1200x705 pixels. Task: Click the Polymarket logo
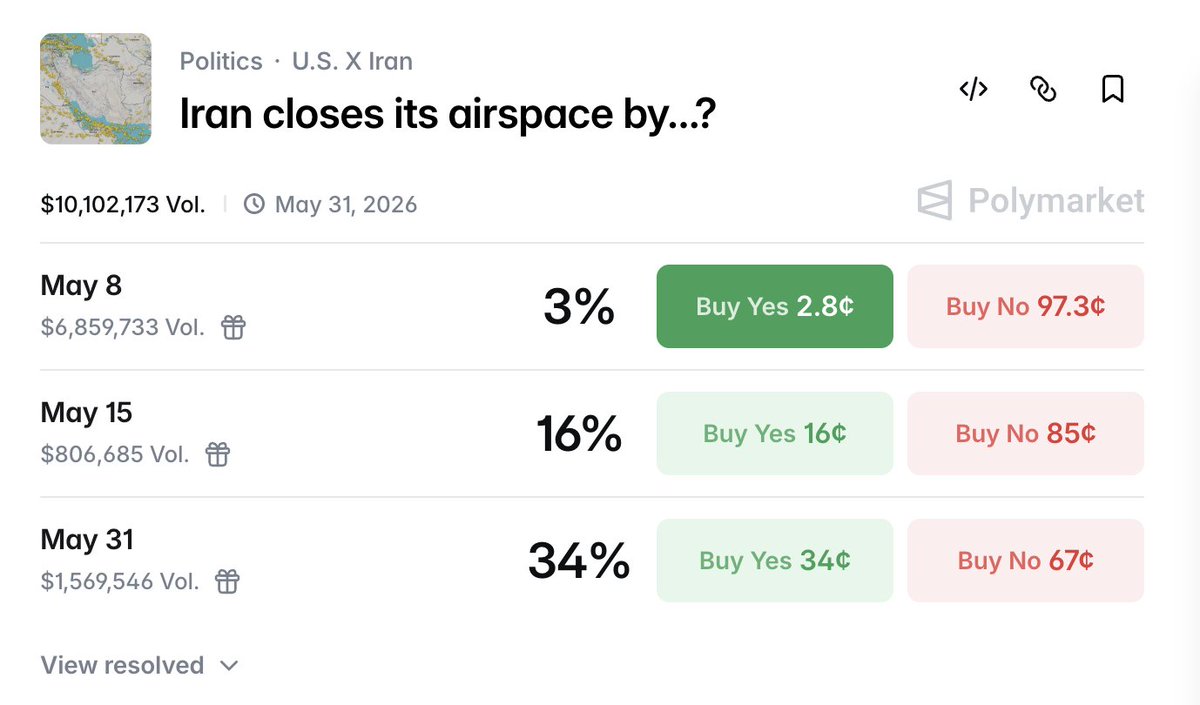pyautogui.click(x=1031, y=201)
